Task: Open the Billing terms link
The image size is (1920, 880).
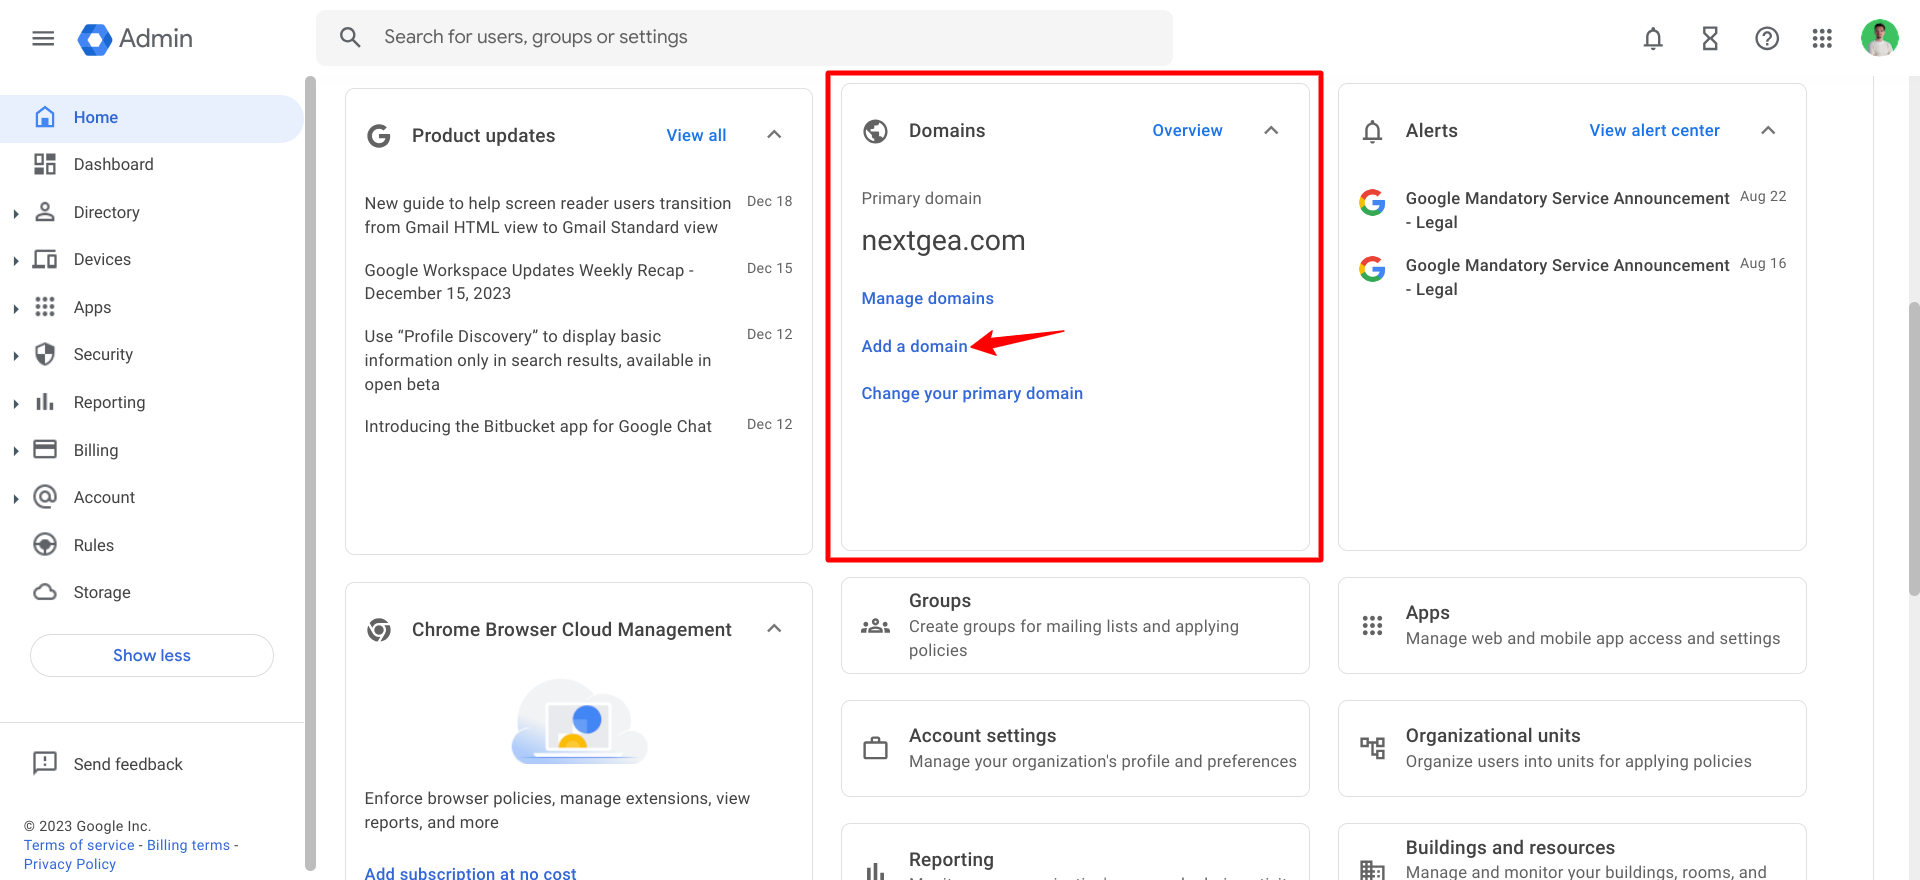Action: 188,845
